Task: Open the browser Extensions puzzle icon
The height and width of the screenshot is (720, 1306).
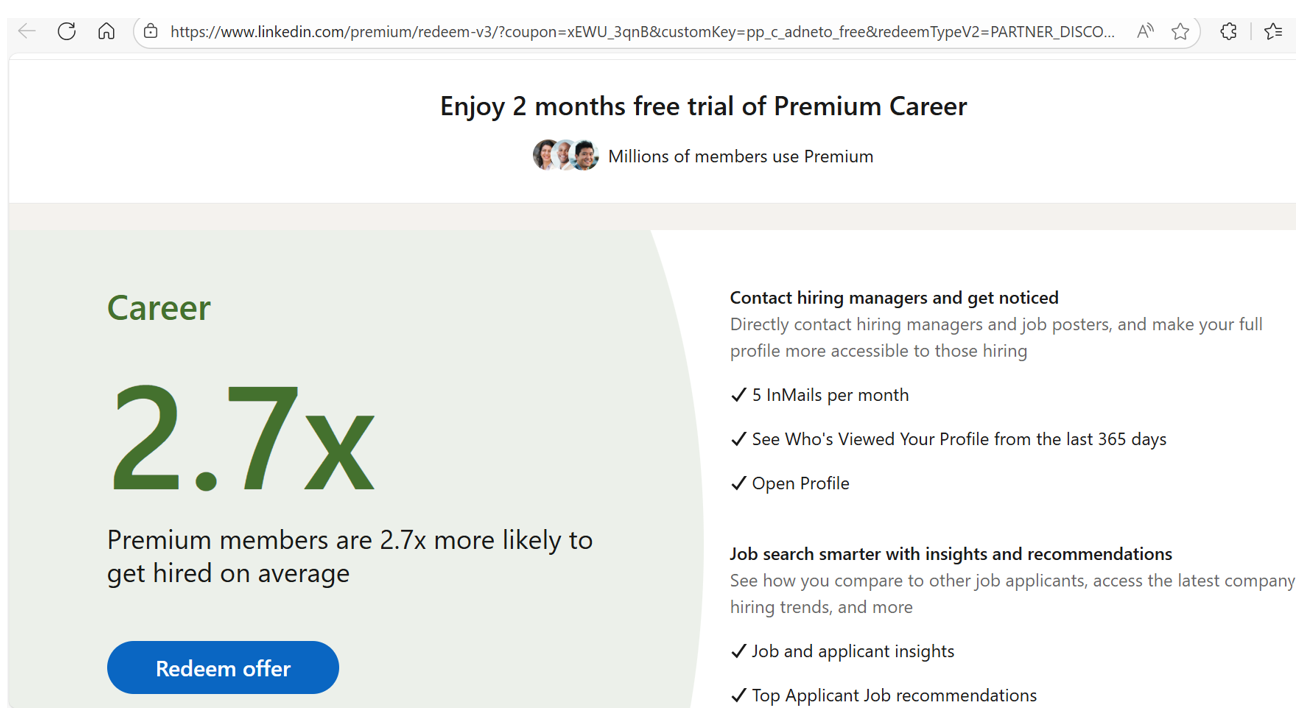Action: (1229, 32)
